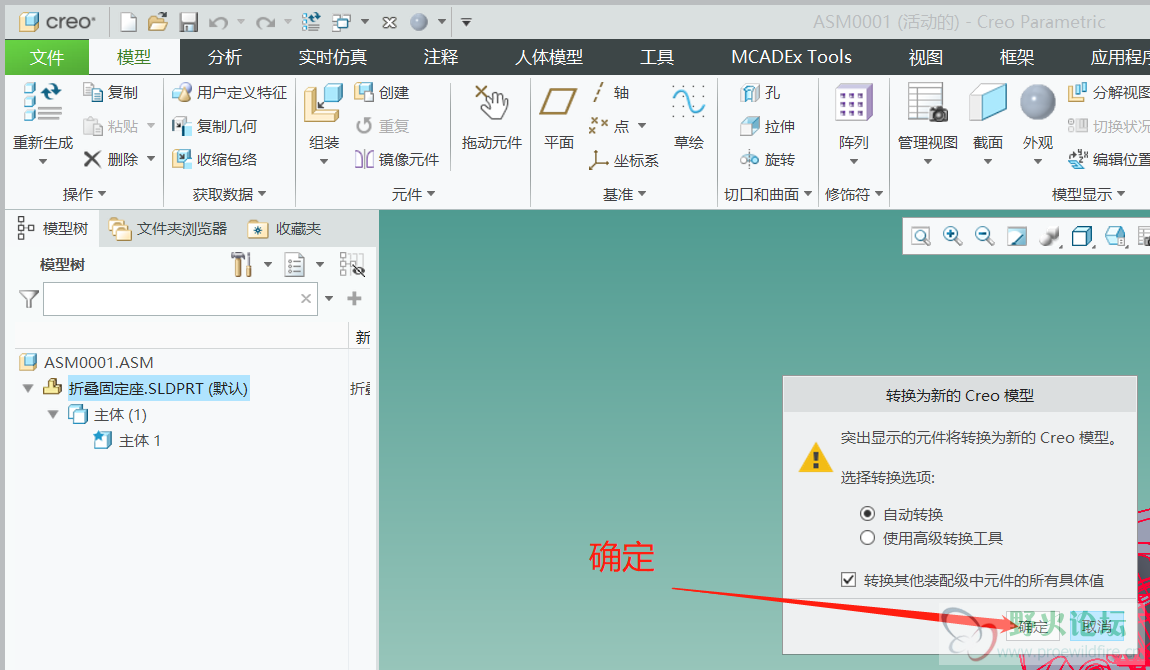Click 创建 (Create) component
Screen dimensions: 1150x670
coord(382,92)
